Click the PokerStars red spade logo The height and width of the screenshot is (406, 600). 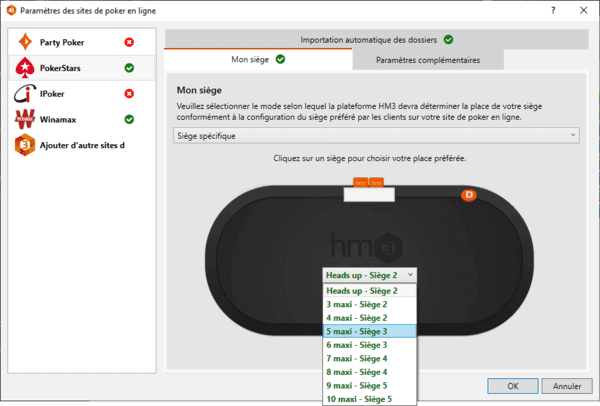click(x=25, y=68)
